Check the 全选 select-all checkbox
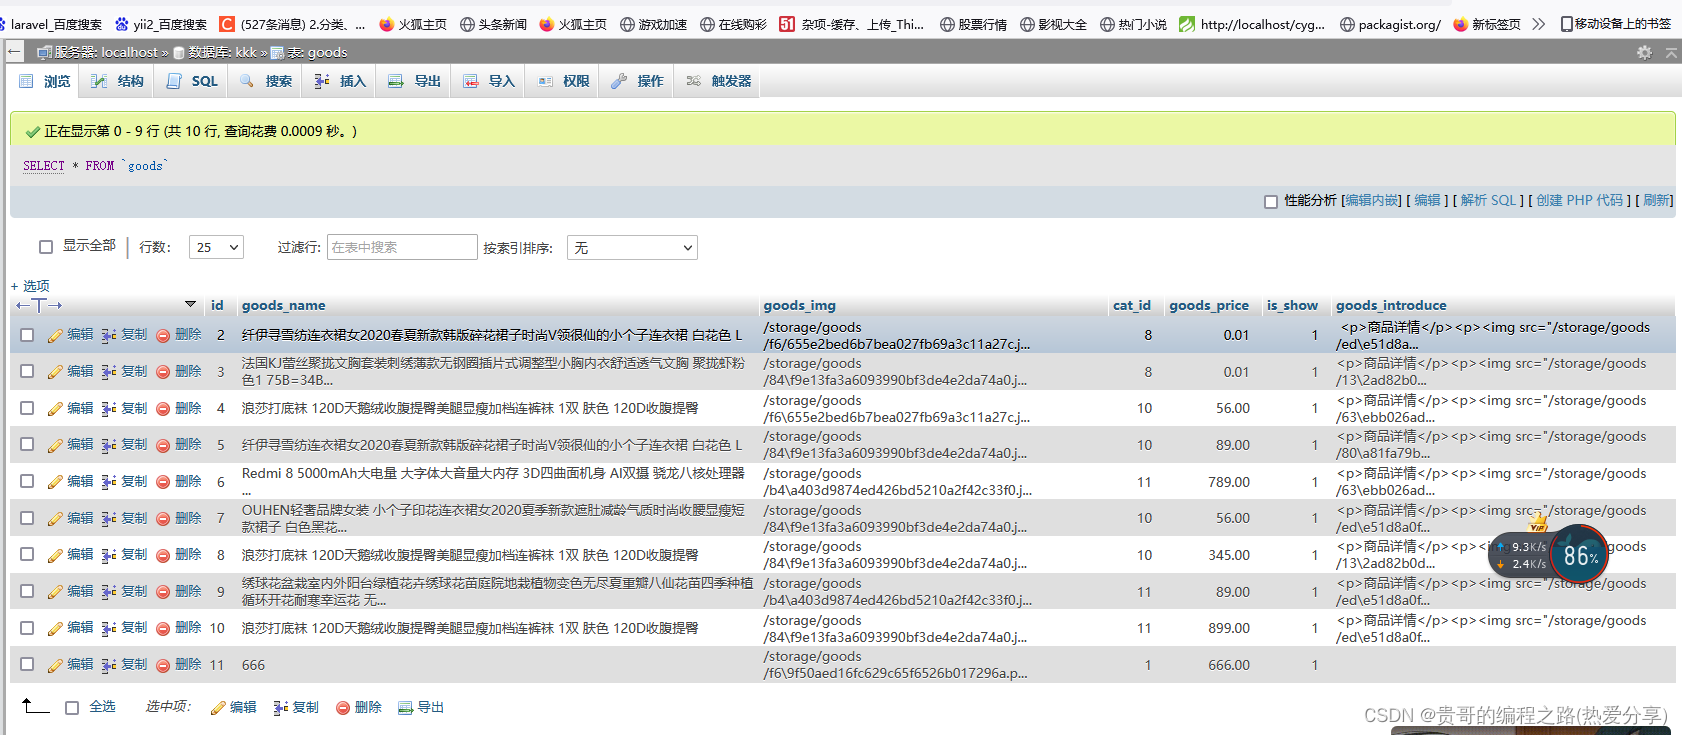The height and width of the screenshot is (735, 1682). click(72, 708)
